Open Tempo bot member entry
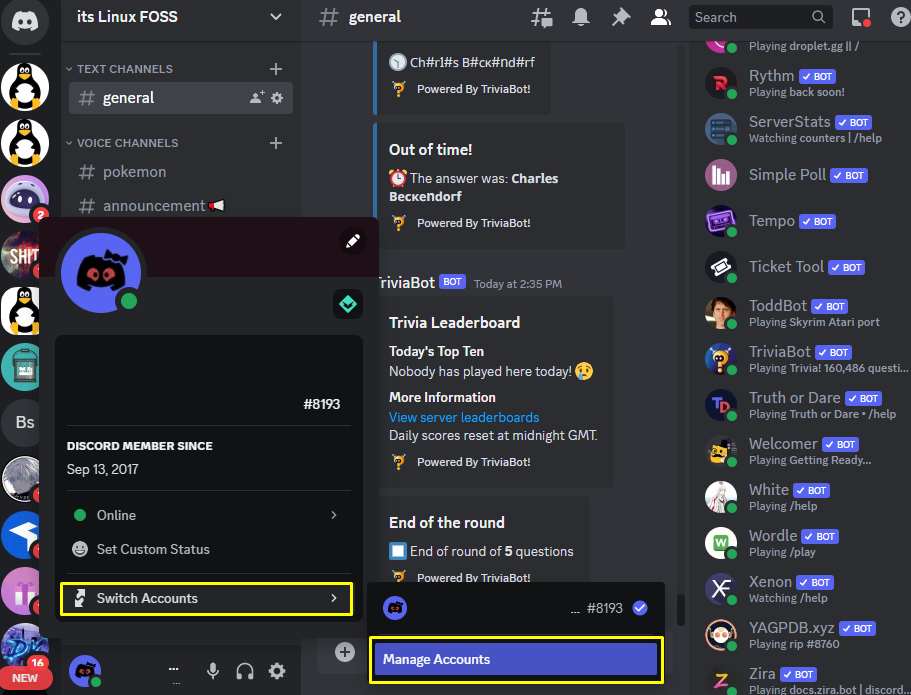Screen dimensions: 911x695 pyautogui.click(x=804, y=221)
